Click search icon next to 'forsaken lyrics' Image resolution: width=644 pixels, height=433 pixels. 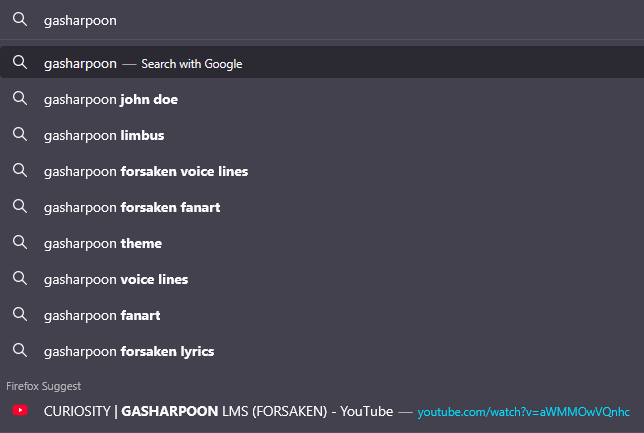click(x=20, y=351)
